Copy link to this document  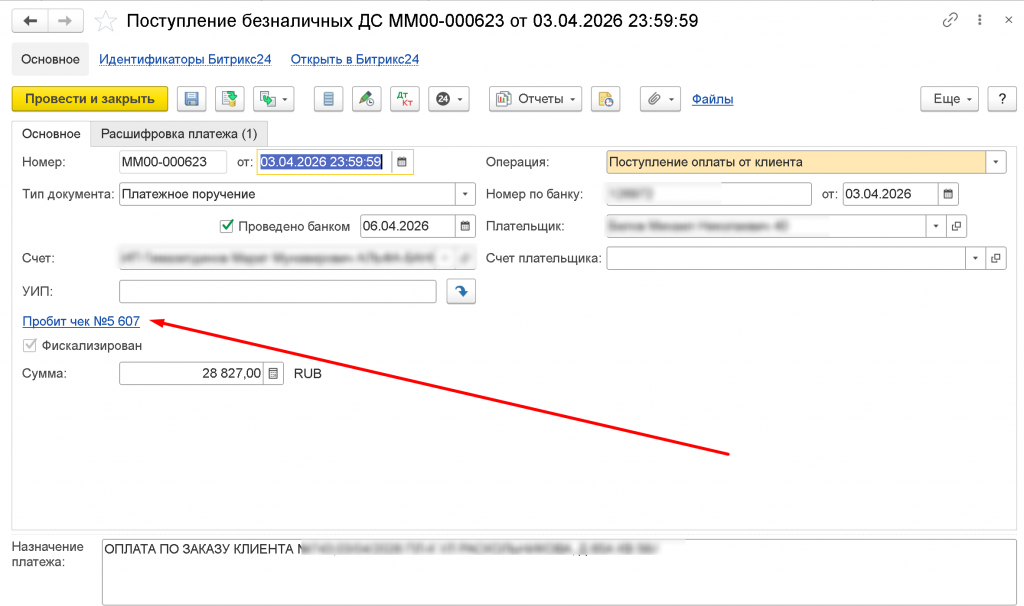[950, 20]
